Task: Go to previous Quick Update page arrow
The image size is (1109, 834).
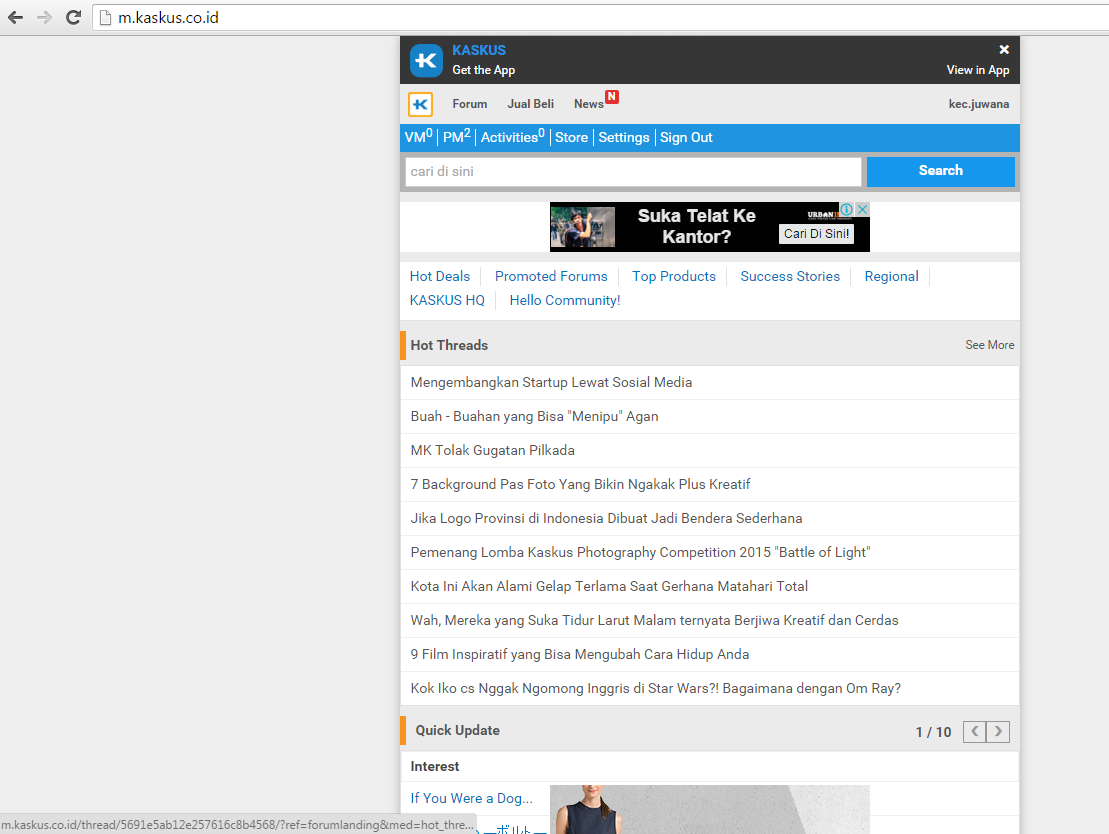Action: point(975,731)
